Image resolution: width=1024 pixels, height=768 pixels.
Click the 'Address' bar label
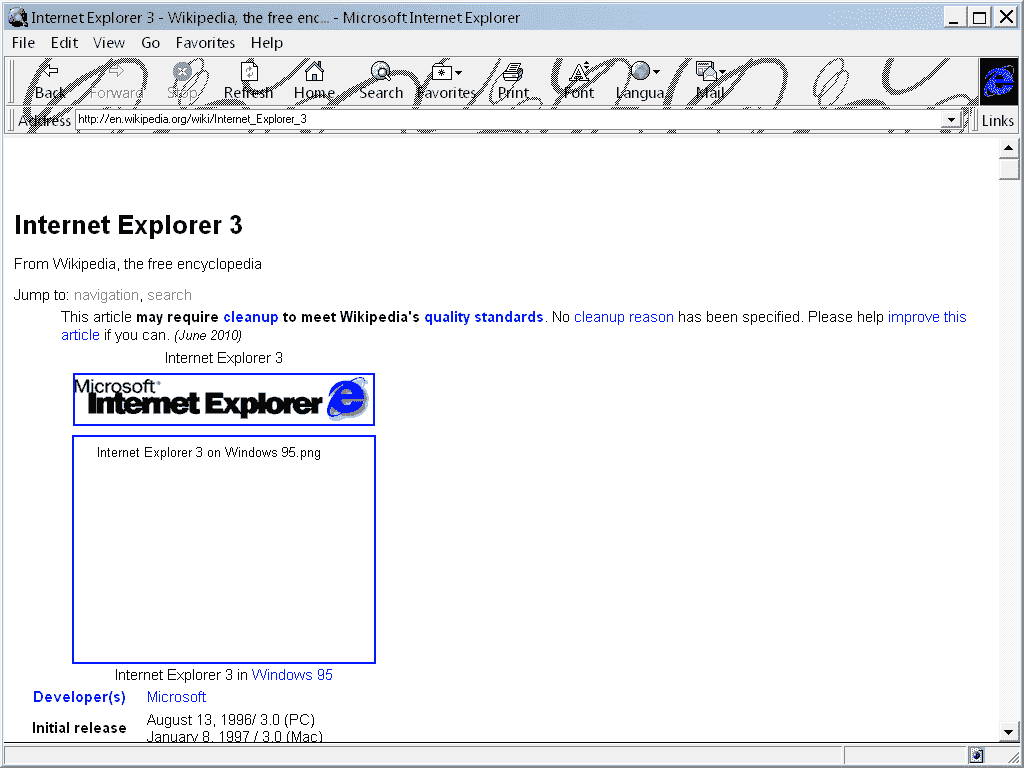coord(44,121)
